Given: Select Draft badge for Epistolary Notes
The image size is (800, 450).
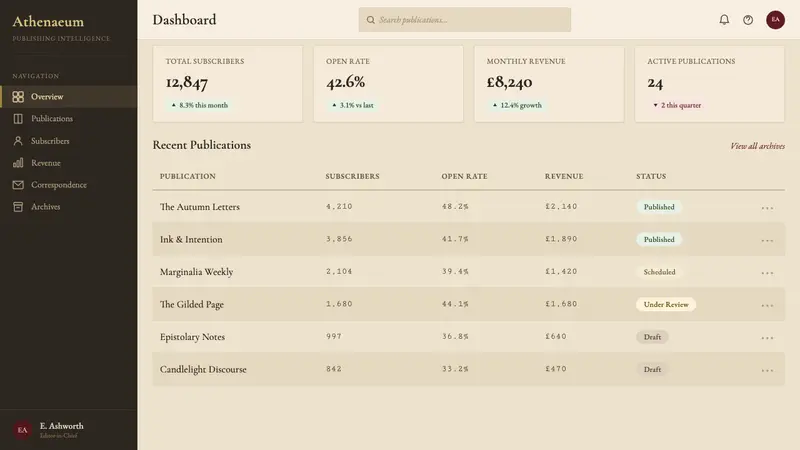Looking at the screenshot, I should coord(652,337).
